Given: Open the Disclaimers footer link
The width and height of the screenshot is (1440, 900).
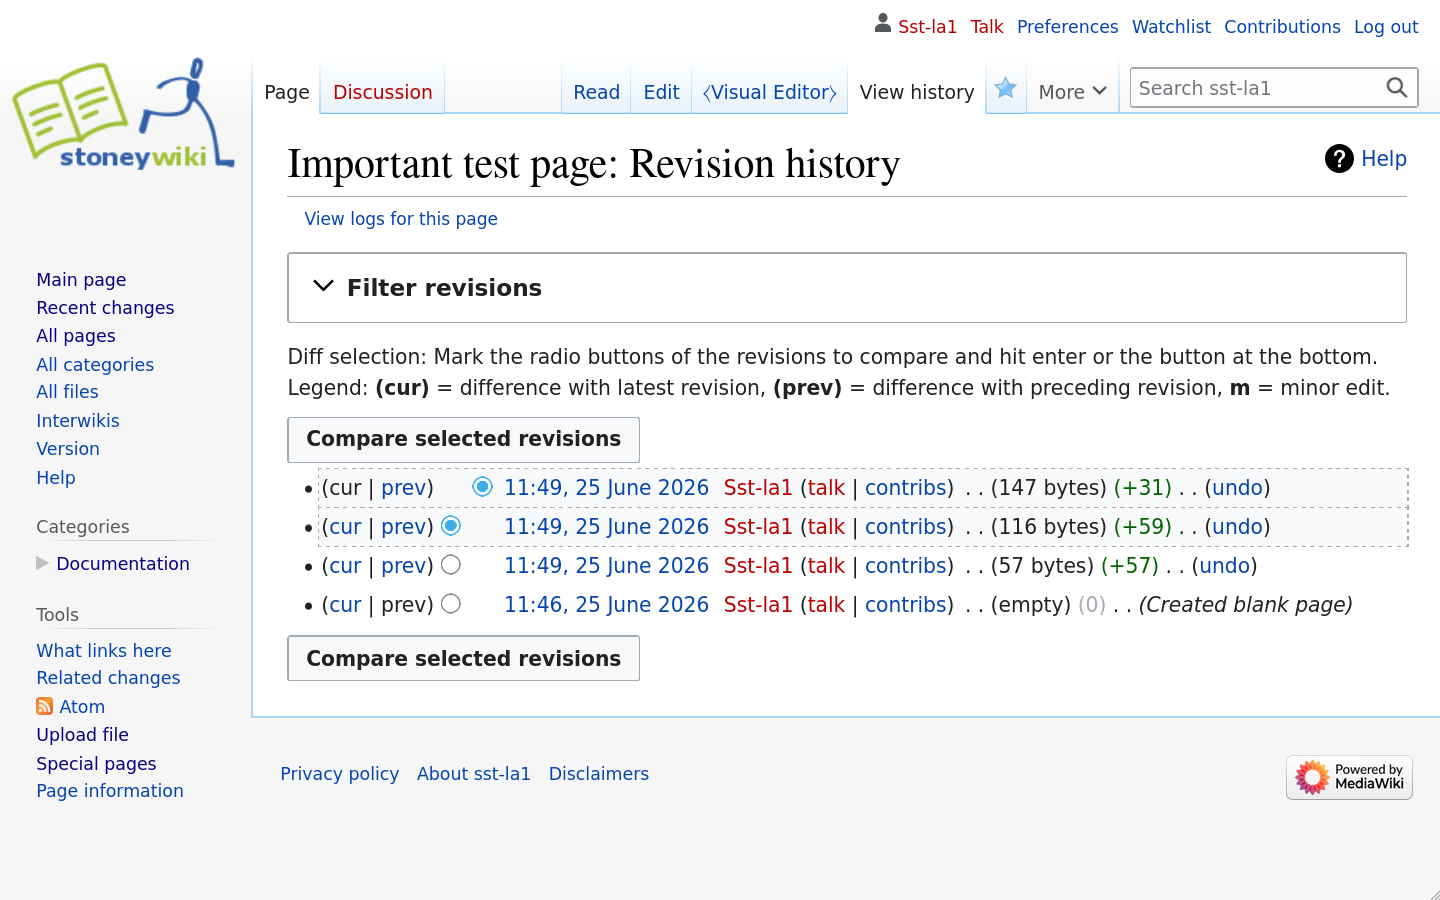Looking at the screenshot, I should (x=598, y=774).
